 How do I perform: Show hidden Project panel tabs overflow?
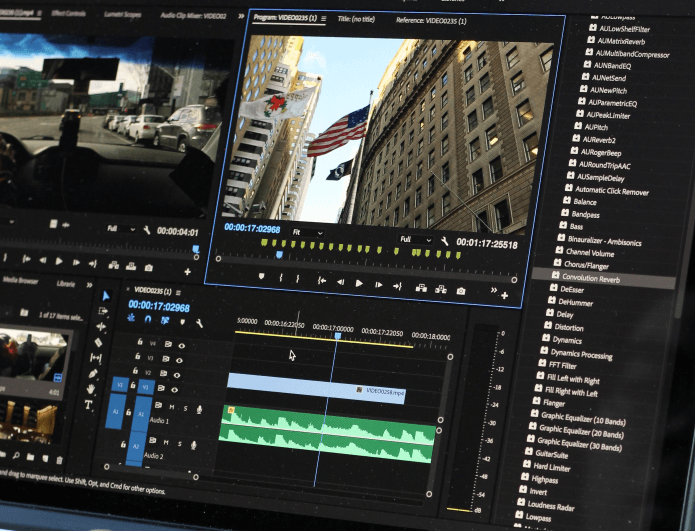[89, 285]
